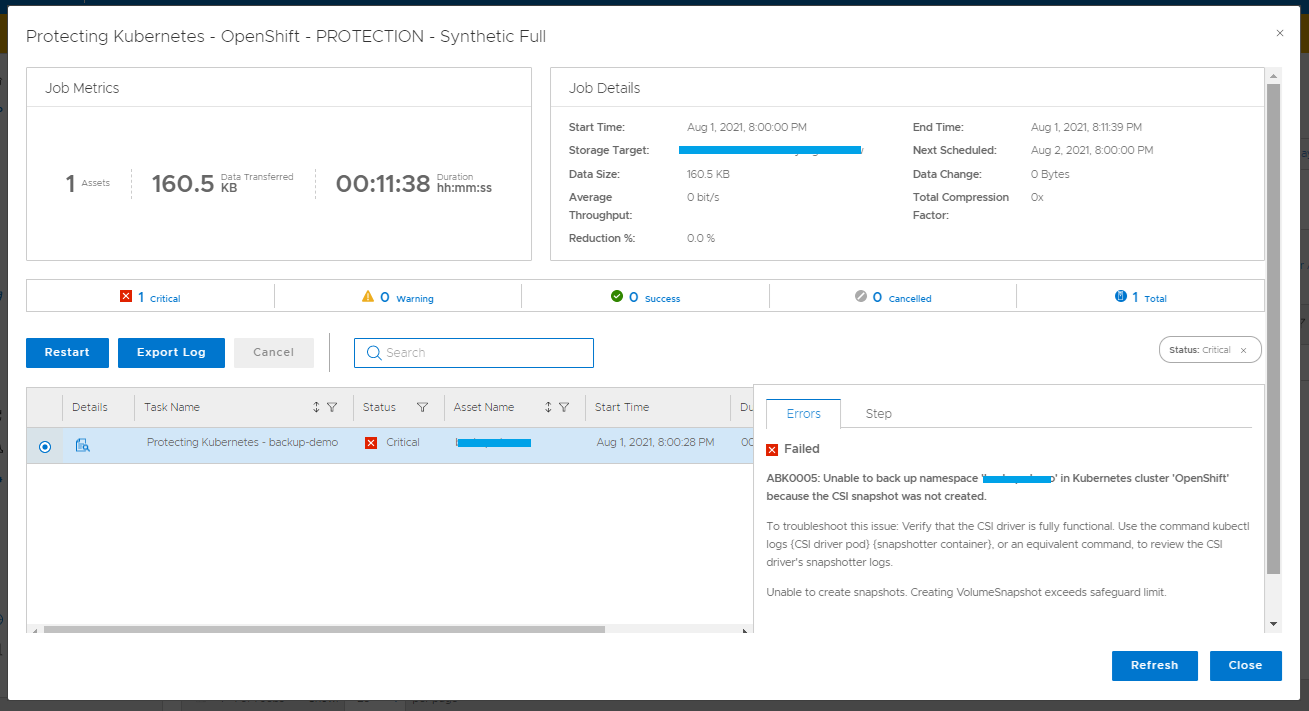Click the Asset Name sort arrows

coord(548,407)
